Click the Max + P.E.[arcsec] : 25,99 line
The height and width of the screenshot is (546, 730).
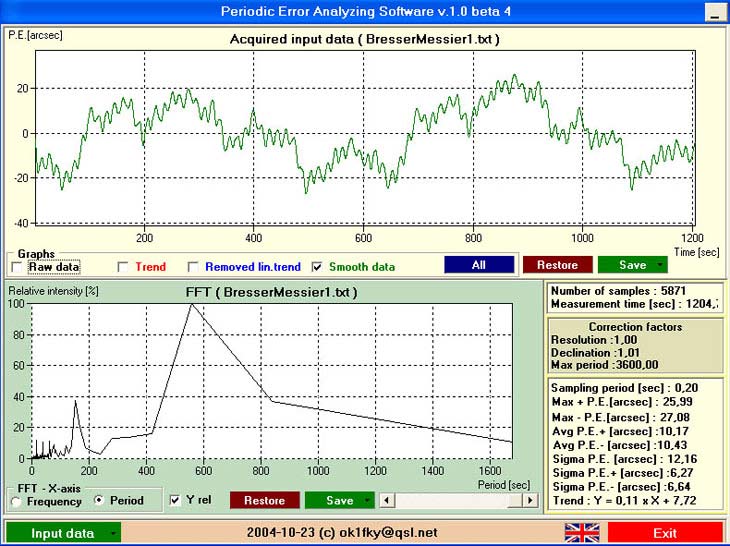pos(622,402)
